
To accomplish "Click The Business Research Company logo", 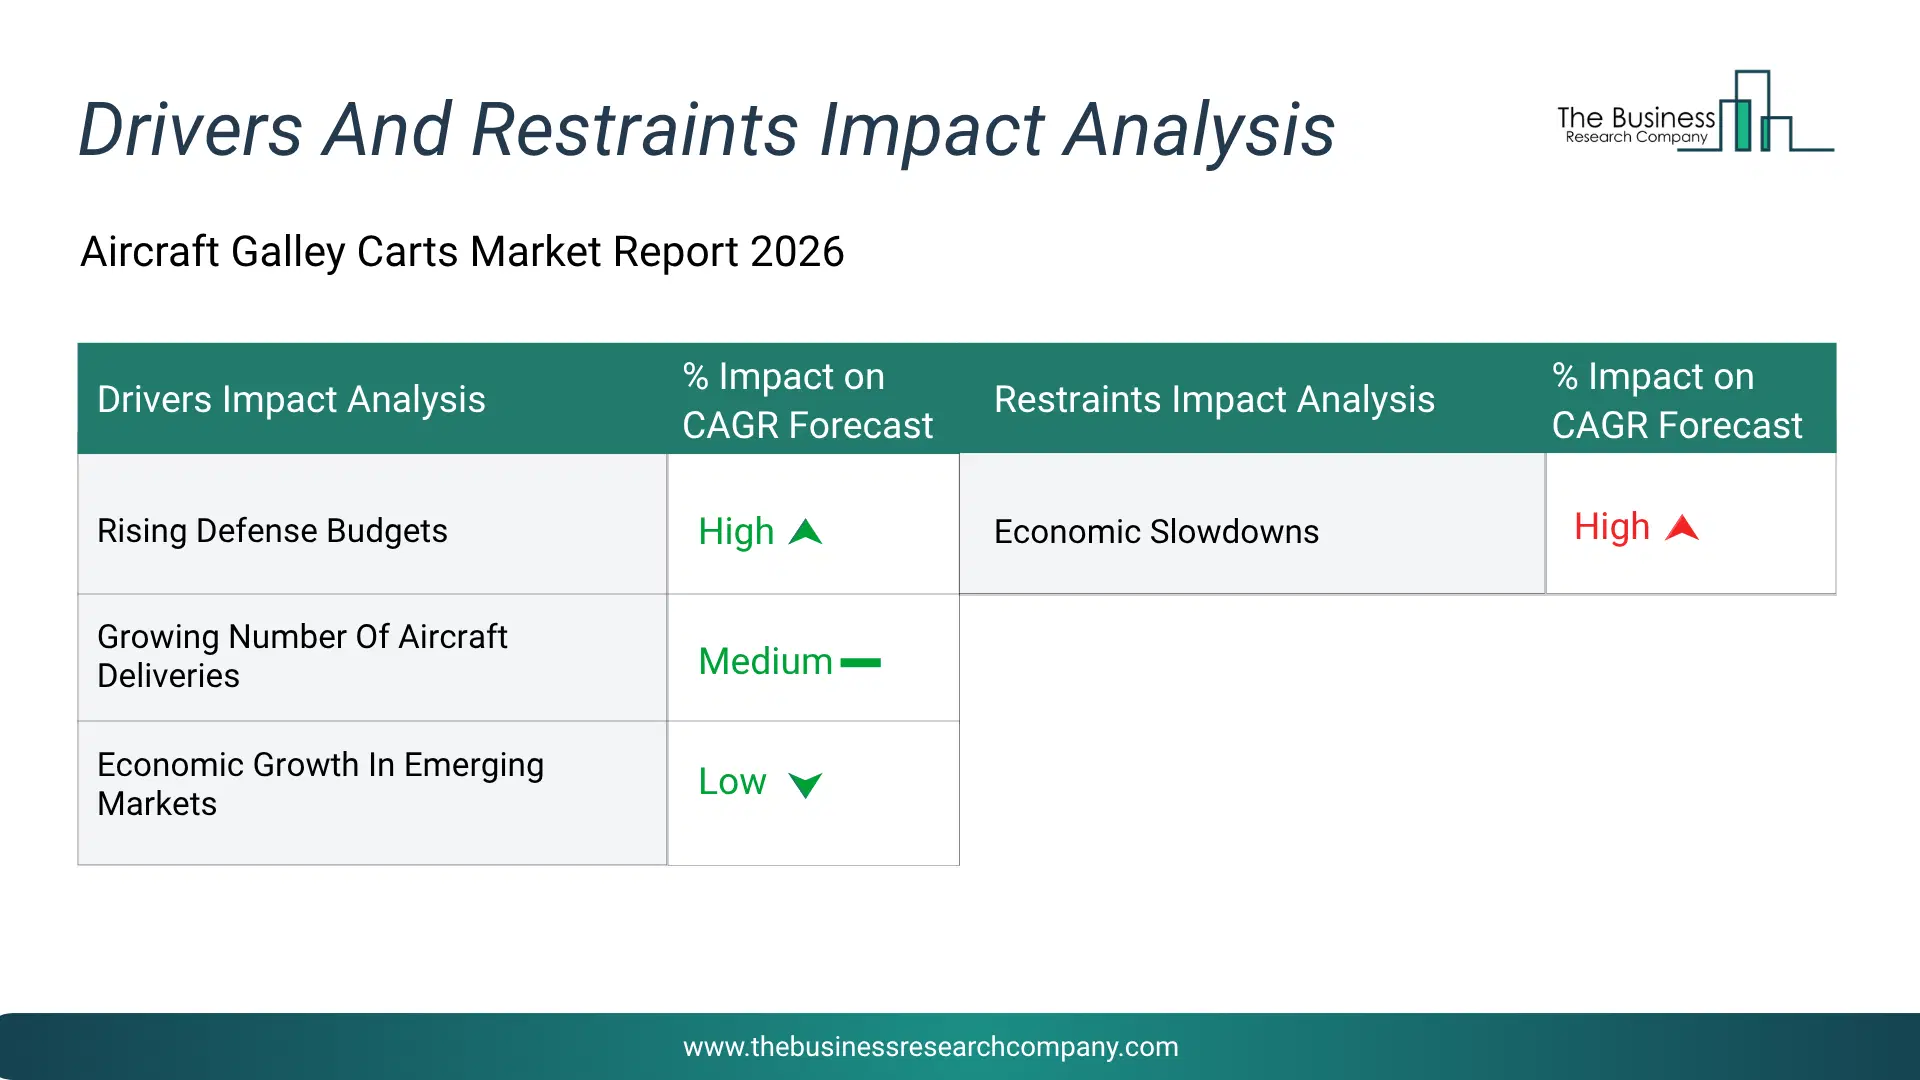I will click(x=1695, y=111).
